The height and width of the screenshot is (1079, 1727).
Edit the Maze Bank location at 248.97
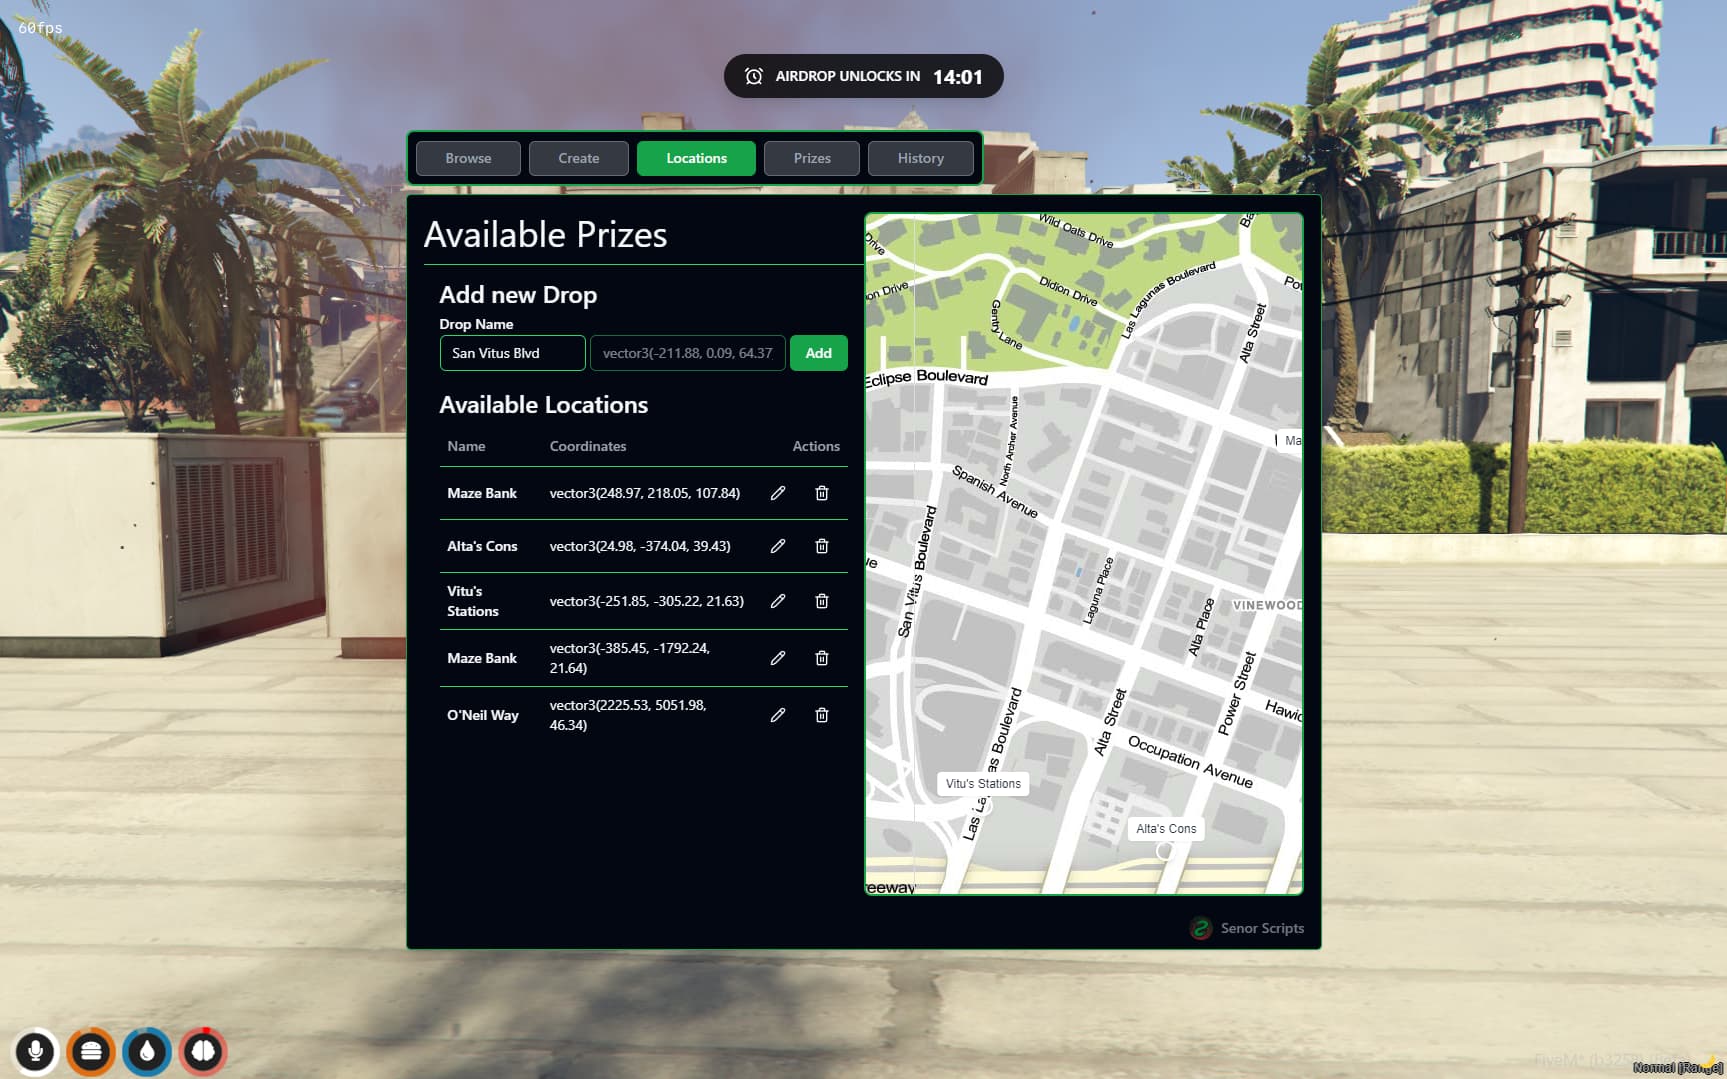click(x=778, y=493)
